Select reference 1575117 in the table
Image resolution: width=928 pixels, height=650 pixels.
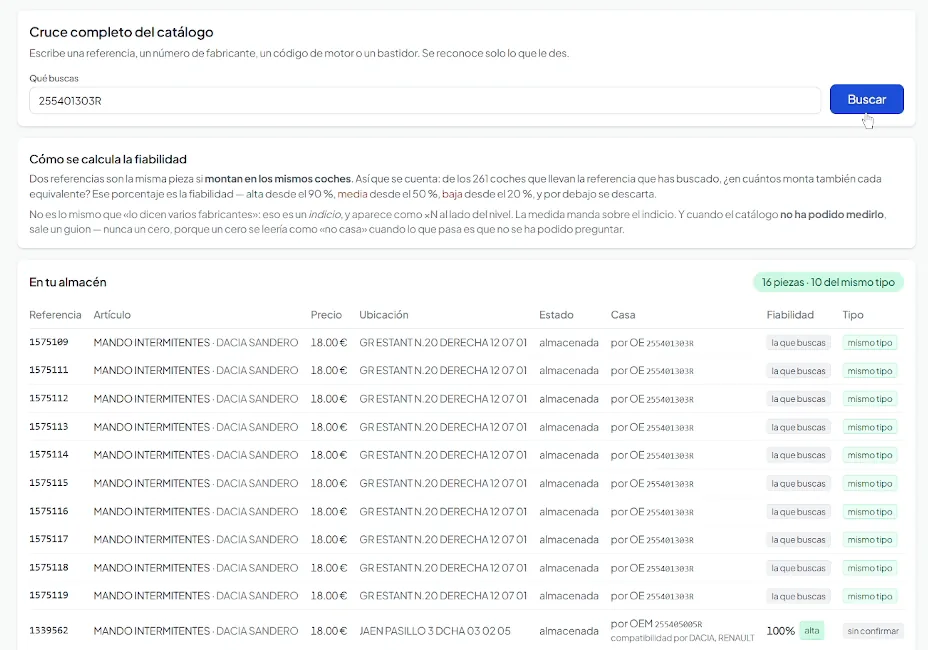[49, 539]
